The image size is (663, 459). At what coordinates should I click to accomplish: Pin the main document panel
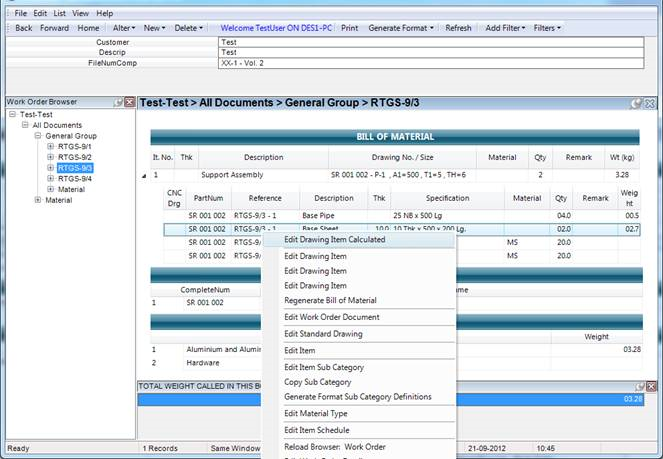637,103
